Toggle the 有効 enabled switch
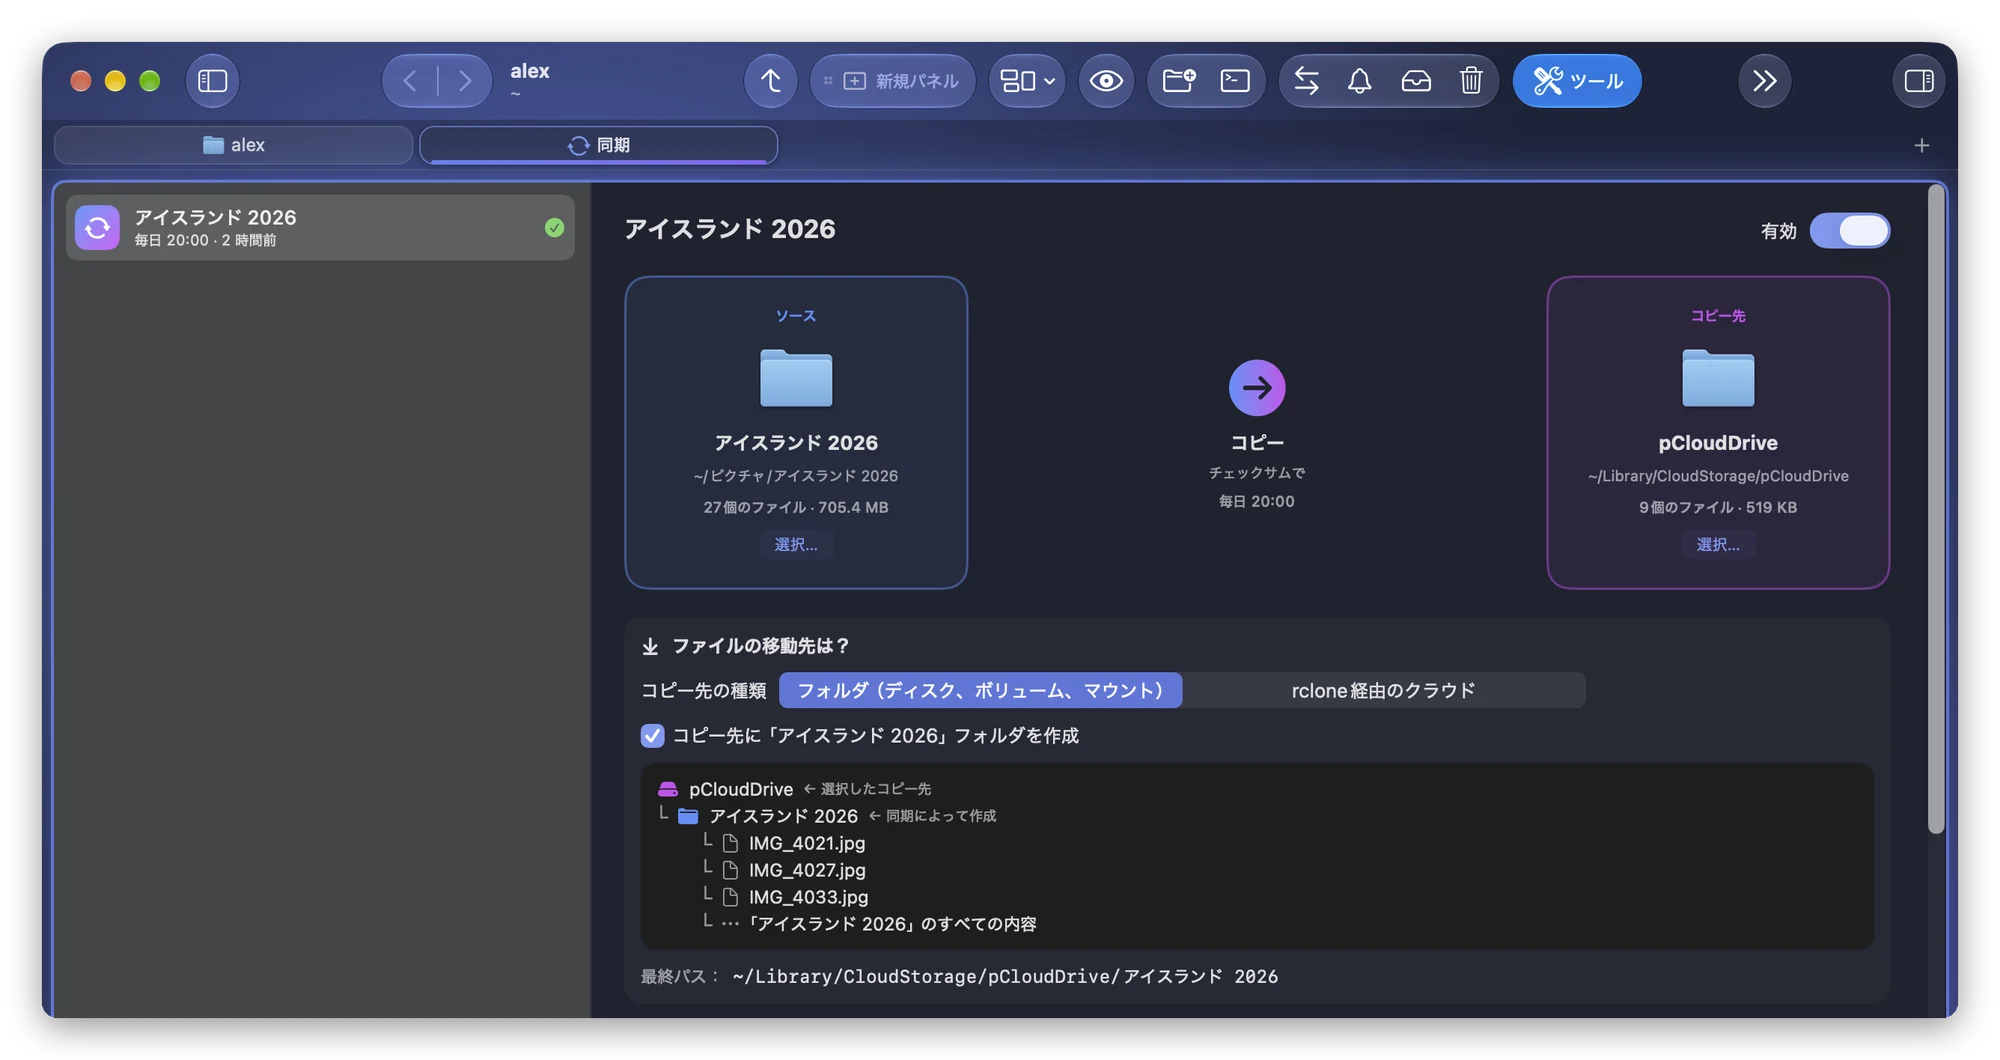The height and width of the screenshot is (1060, 2000). pyautogui.click(x=1850, y=231)
